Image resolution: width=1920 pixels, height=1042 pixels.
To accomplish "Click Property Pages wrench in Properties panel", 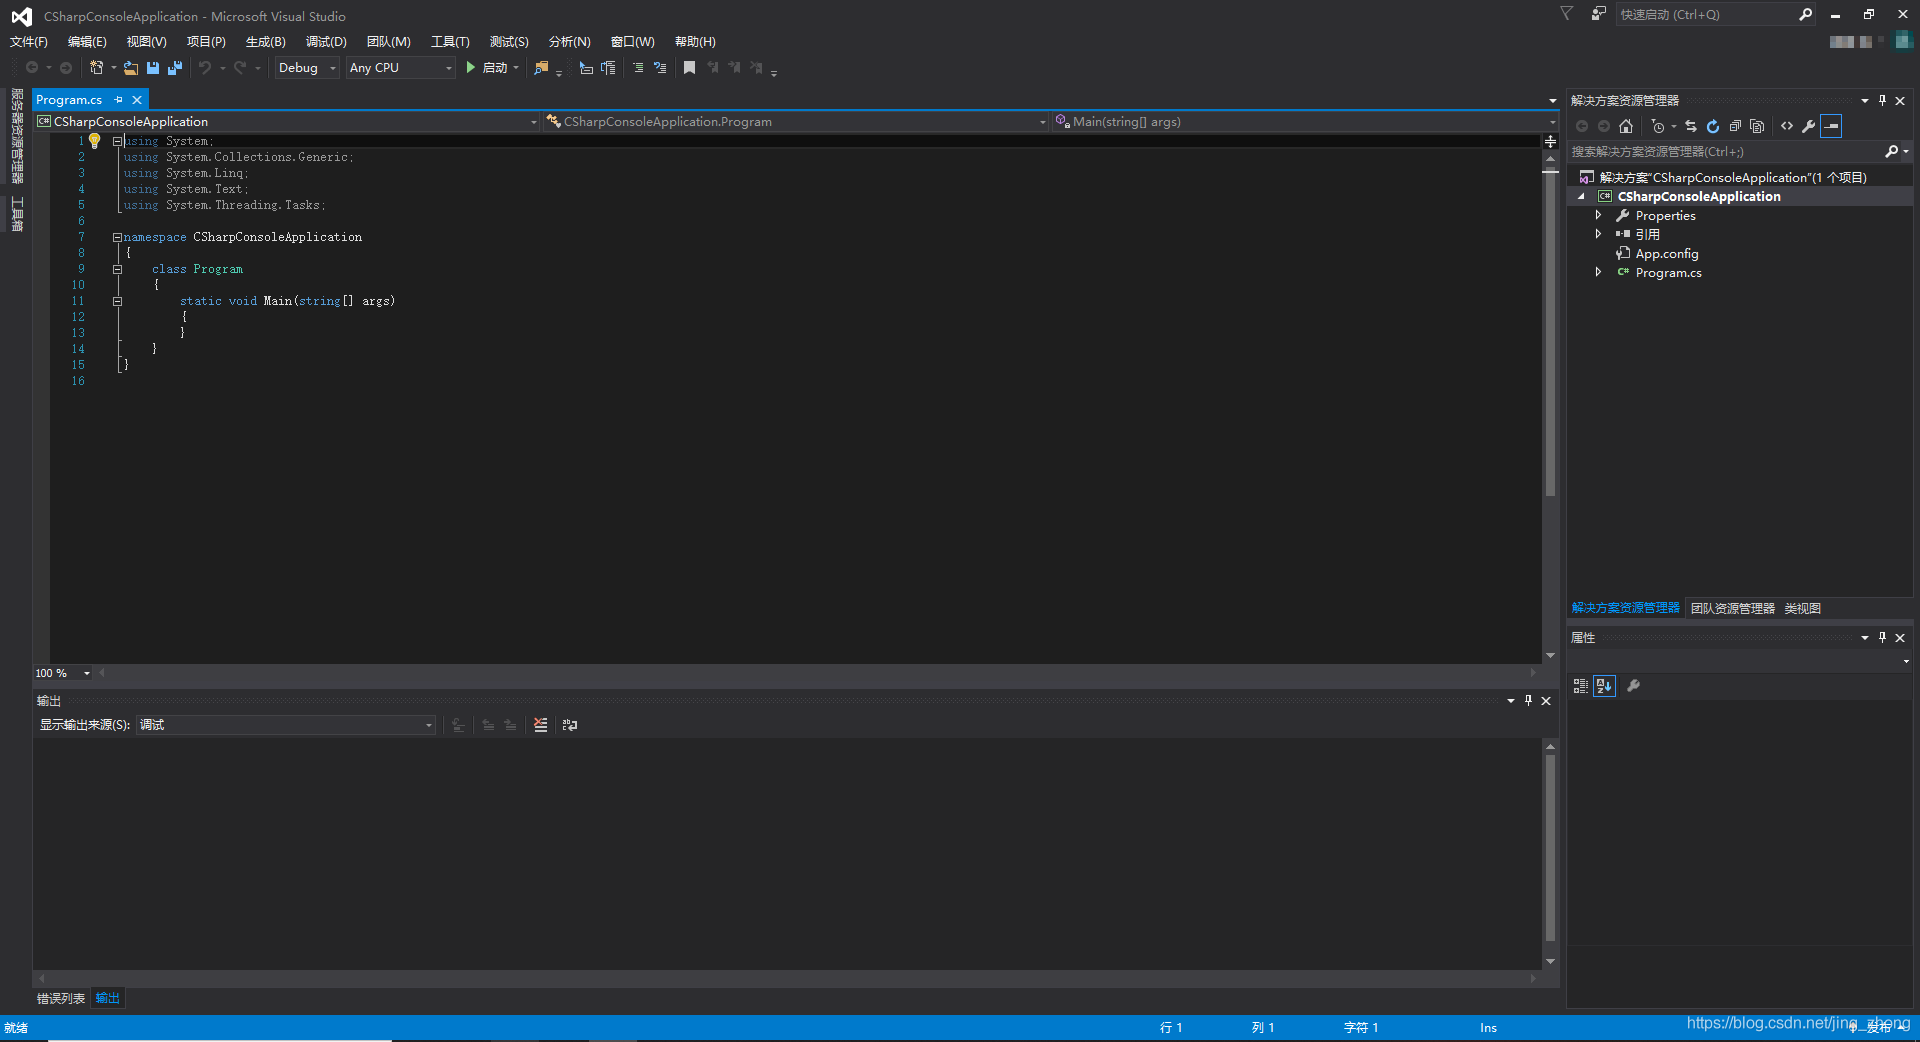I will pos(1634,686).
